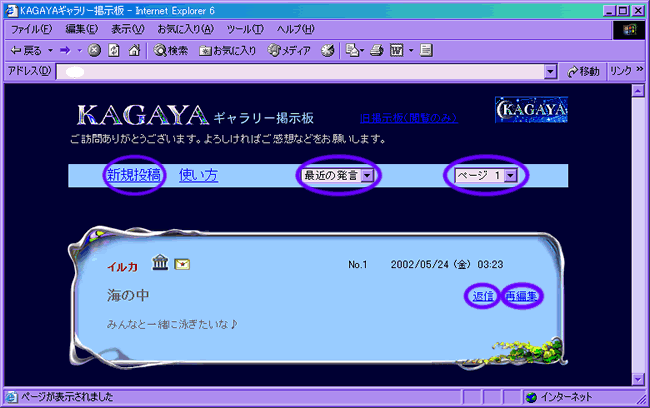Viewport: 650px width, 408px height.
Task: Open the Back history dropdown arrow
Action: (51, 51)
